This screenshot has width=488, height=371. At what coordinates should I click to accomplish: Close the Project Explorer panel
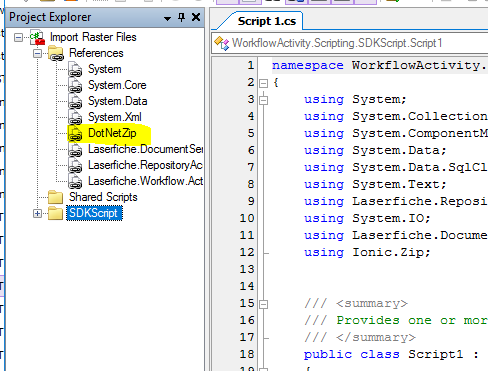coord(196,17)
